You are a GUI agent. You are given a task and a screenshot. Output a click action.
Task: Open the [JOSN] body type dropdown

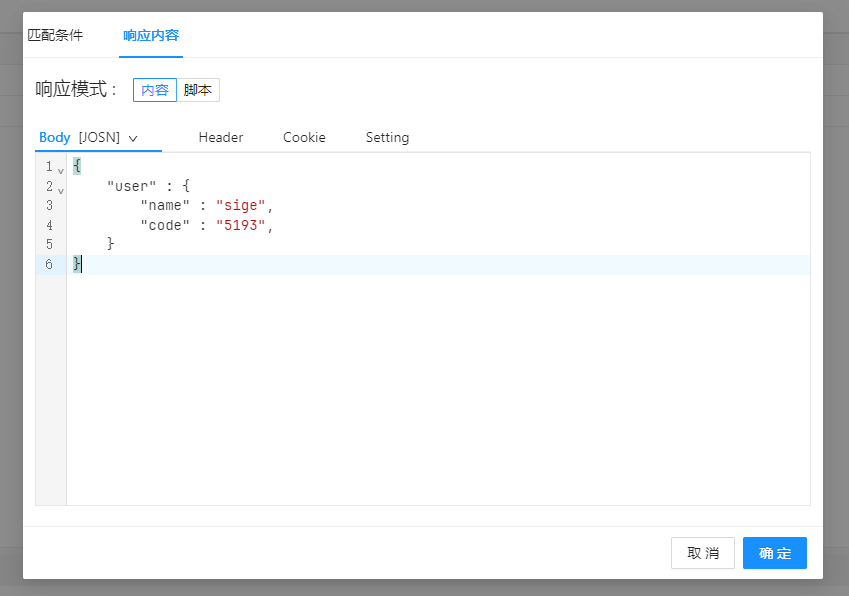108,138
